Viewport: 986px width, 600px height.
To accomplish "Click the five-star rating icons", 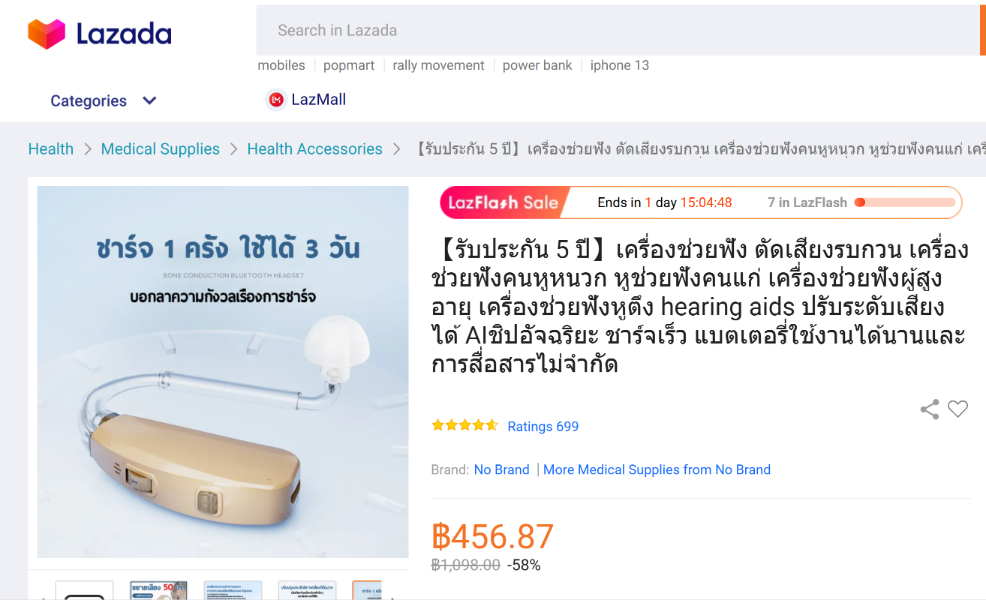I will (465, 426).
